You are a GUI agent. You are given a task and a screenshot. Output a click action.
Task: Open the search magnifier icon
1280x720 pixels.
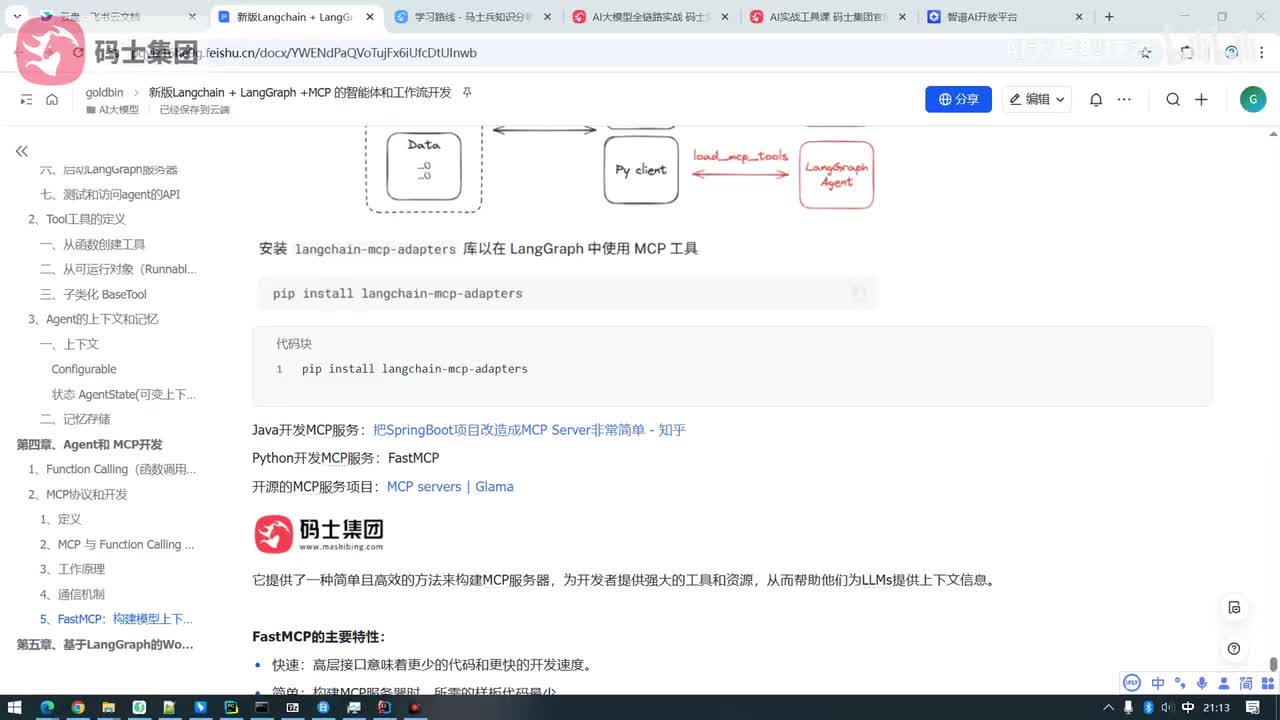1173,99
